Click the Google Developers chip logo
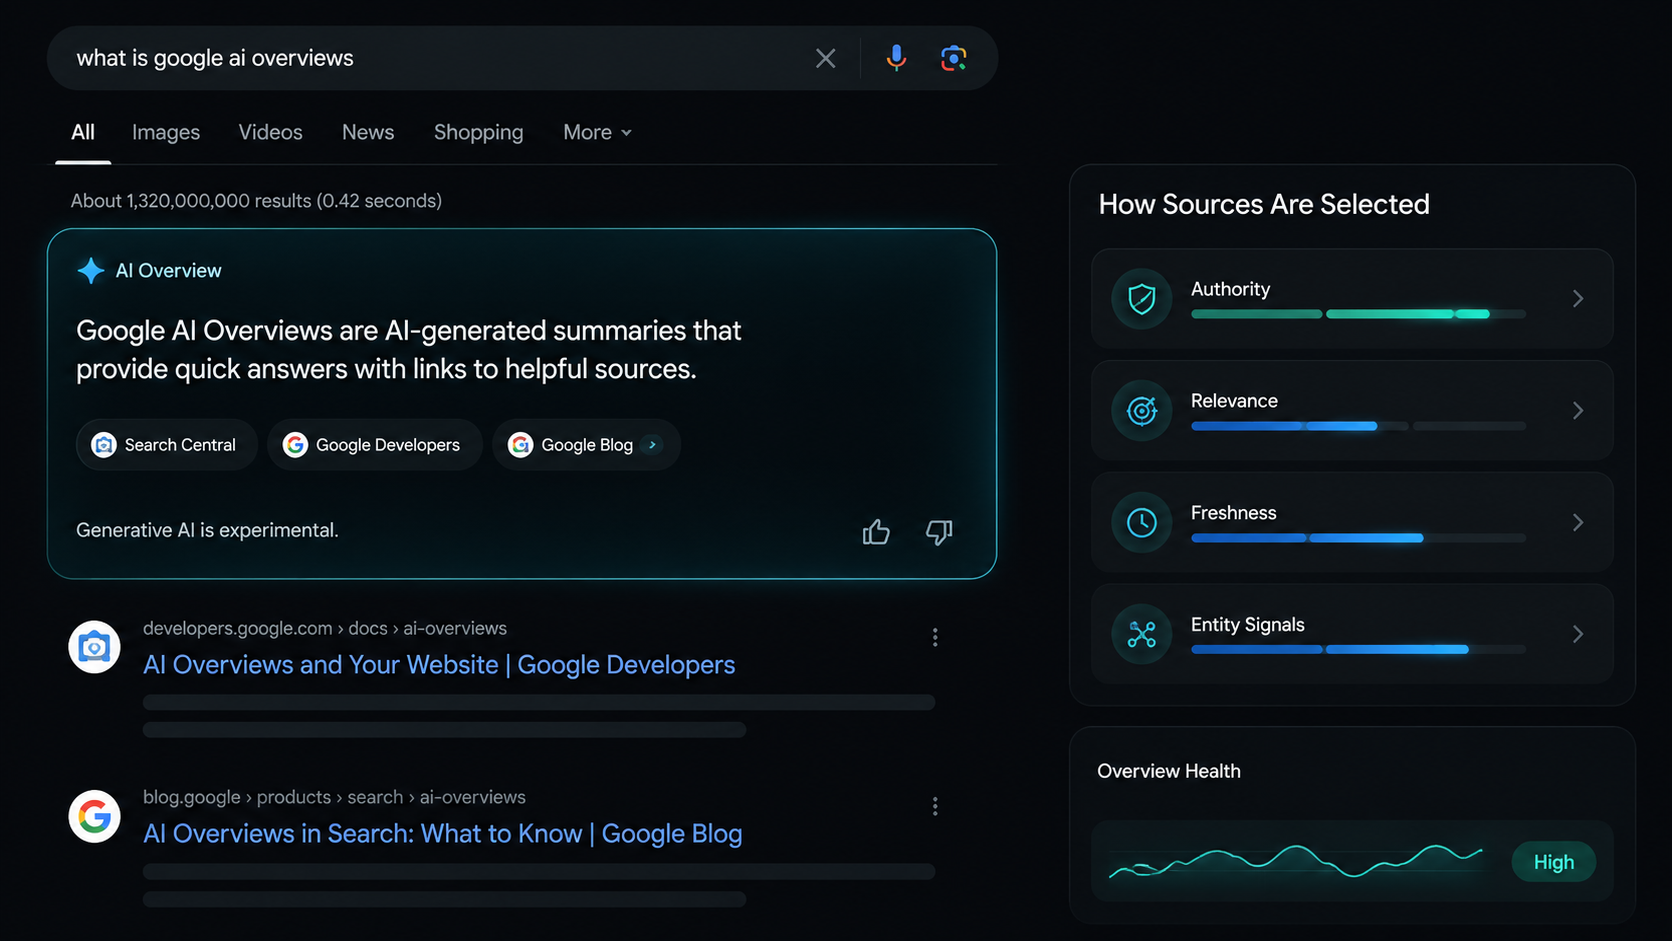This screenshot has width=1672, height=941. tap(295, 445)
